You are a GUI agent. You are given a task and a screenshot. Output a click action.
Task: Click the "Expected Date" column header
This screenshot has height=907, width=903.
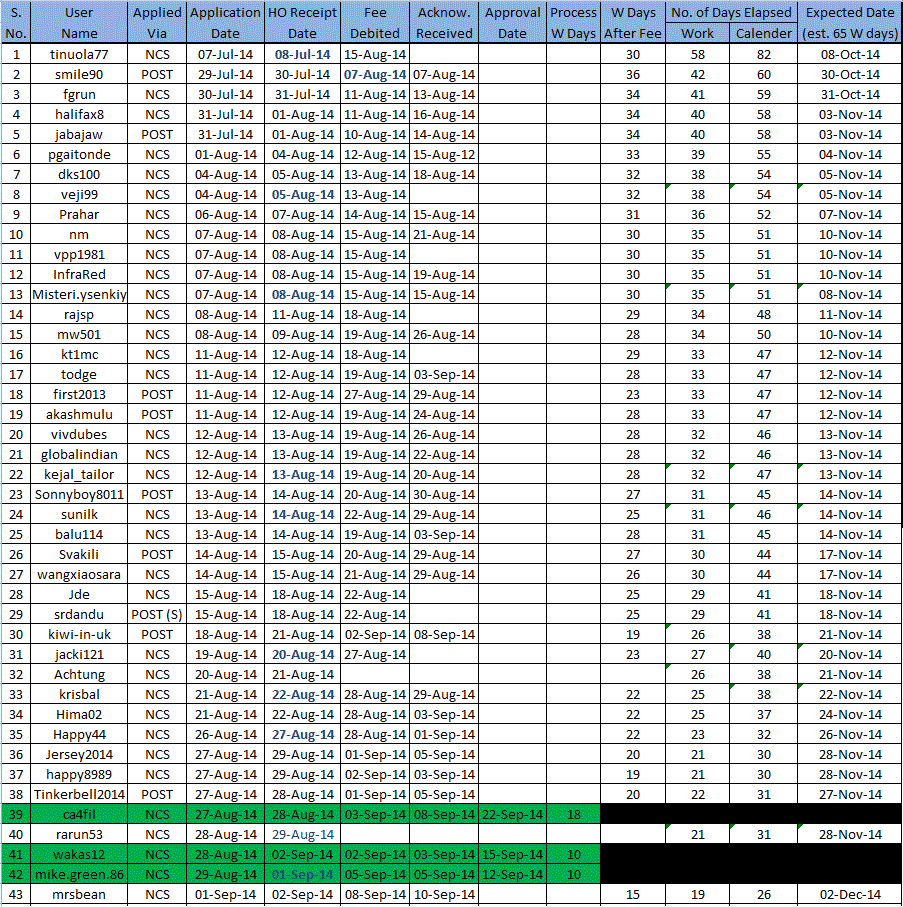tap(849, 22)
